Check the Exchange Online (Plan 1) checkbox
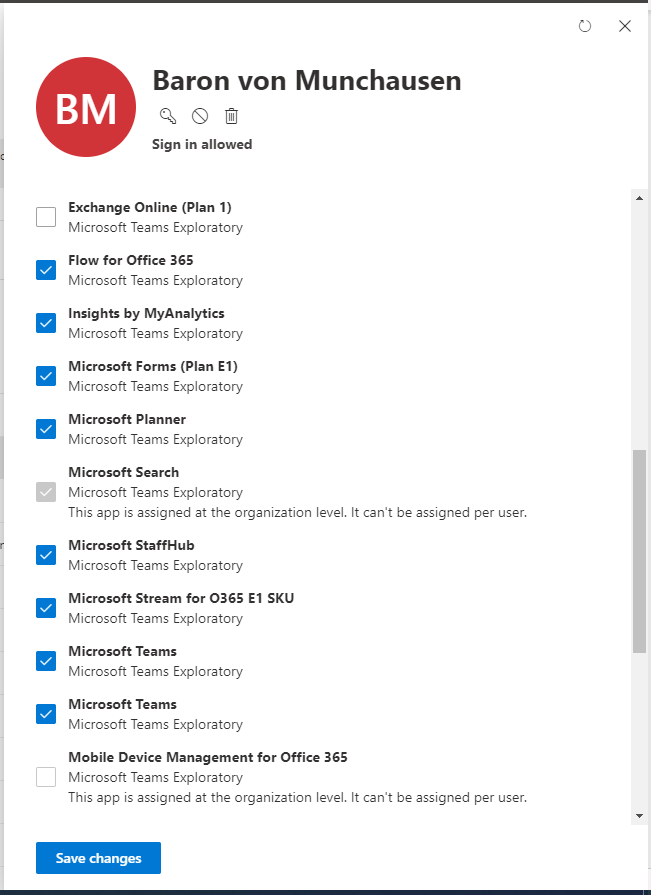 click(46, 217)
